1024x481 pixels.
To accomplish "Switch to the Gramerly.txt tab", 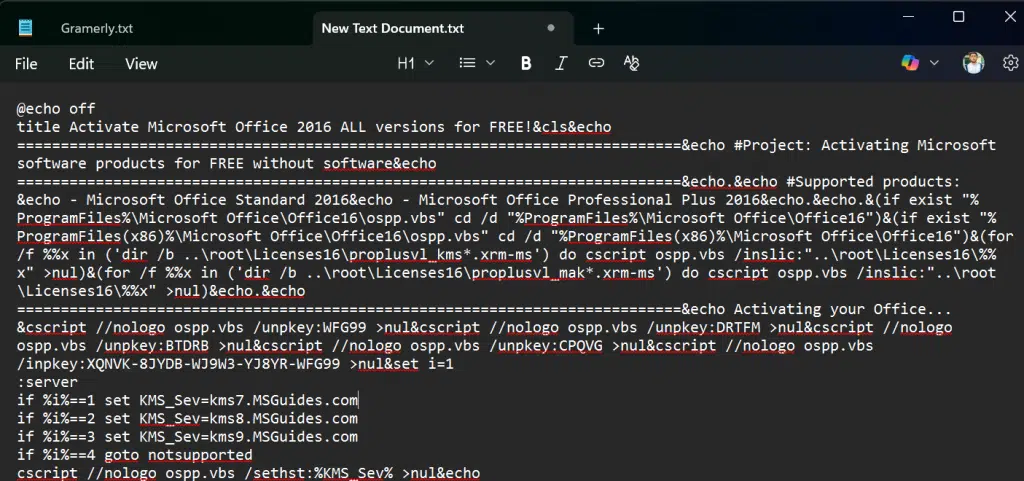I will [96, 28].
